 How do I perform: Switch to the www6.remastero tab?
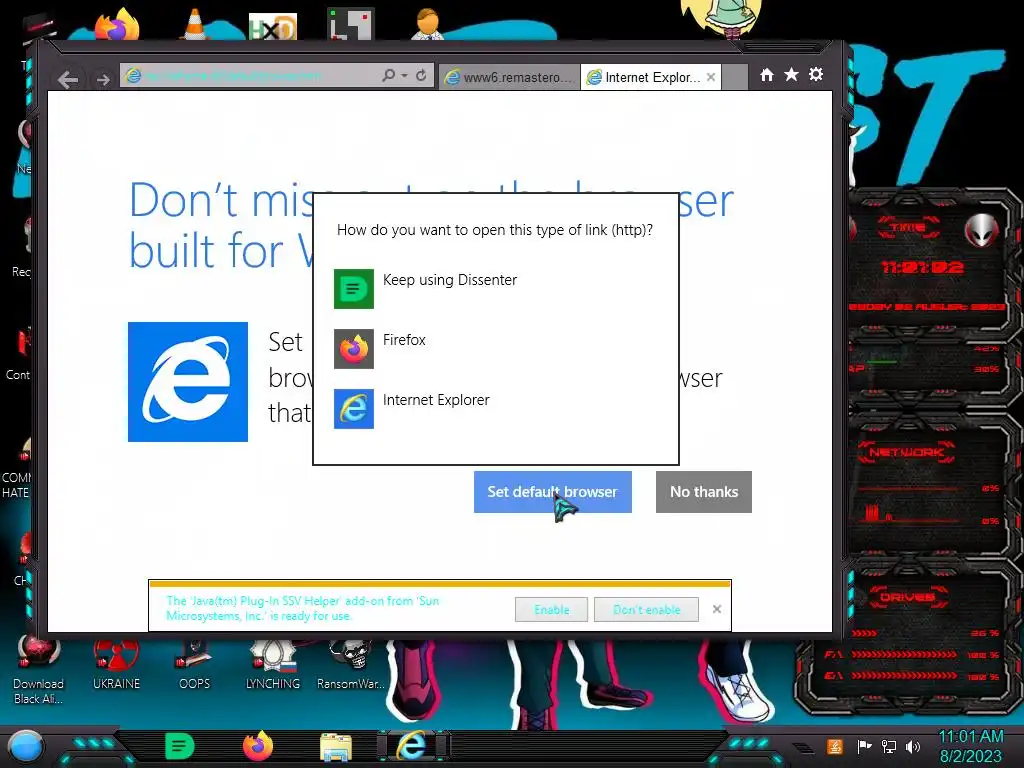(509, 77)
